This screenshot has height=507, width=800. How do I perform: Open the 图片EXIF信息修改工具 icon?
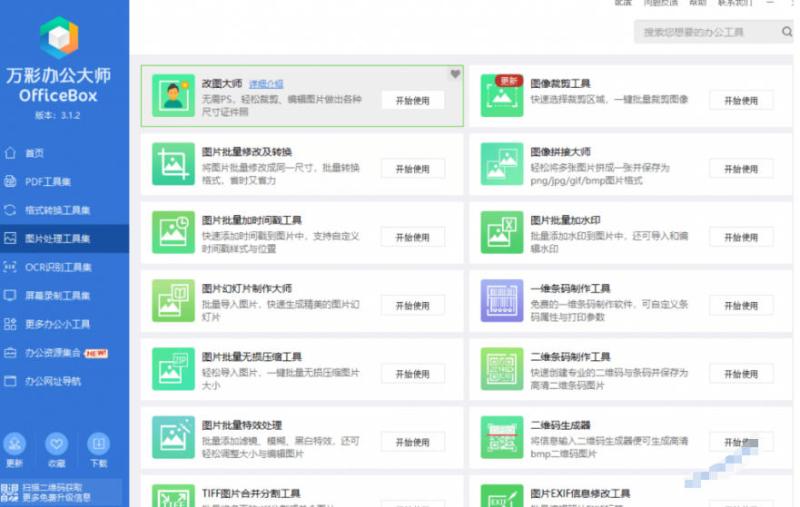tap(502, 496)
